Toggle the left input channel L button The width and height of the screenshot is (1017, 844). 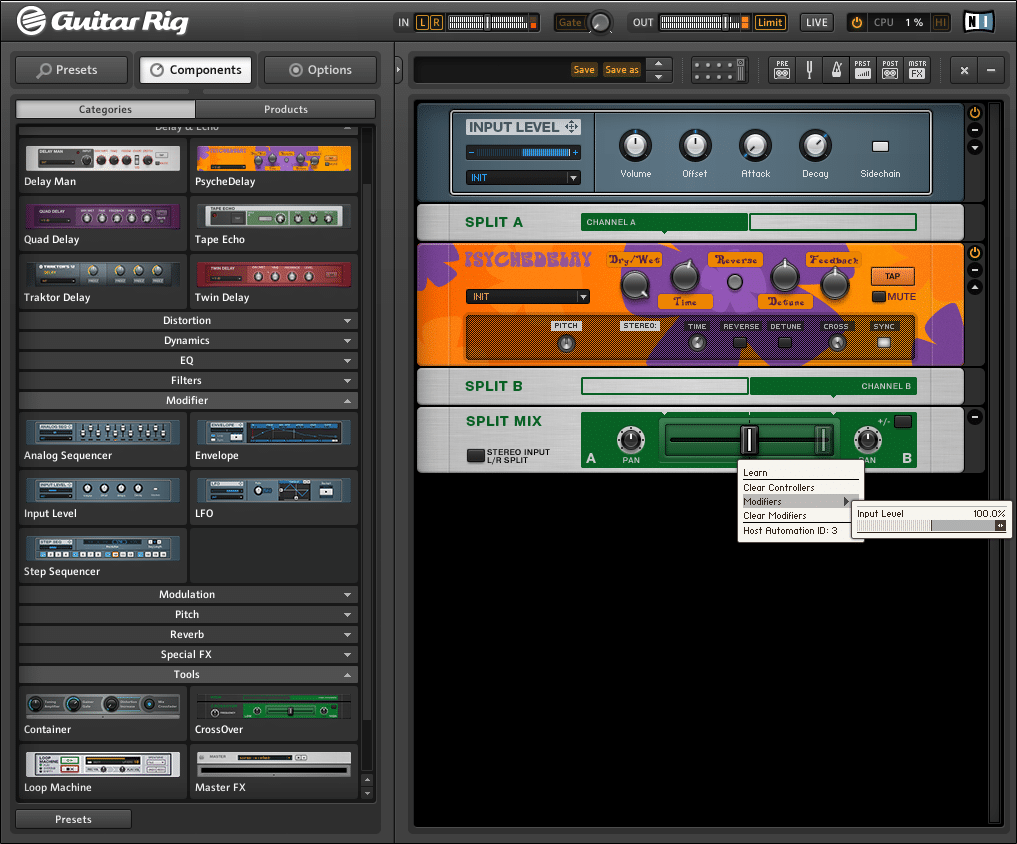click(423, 23)
